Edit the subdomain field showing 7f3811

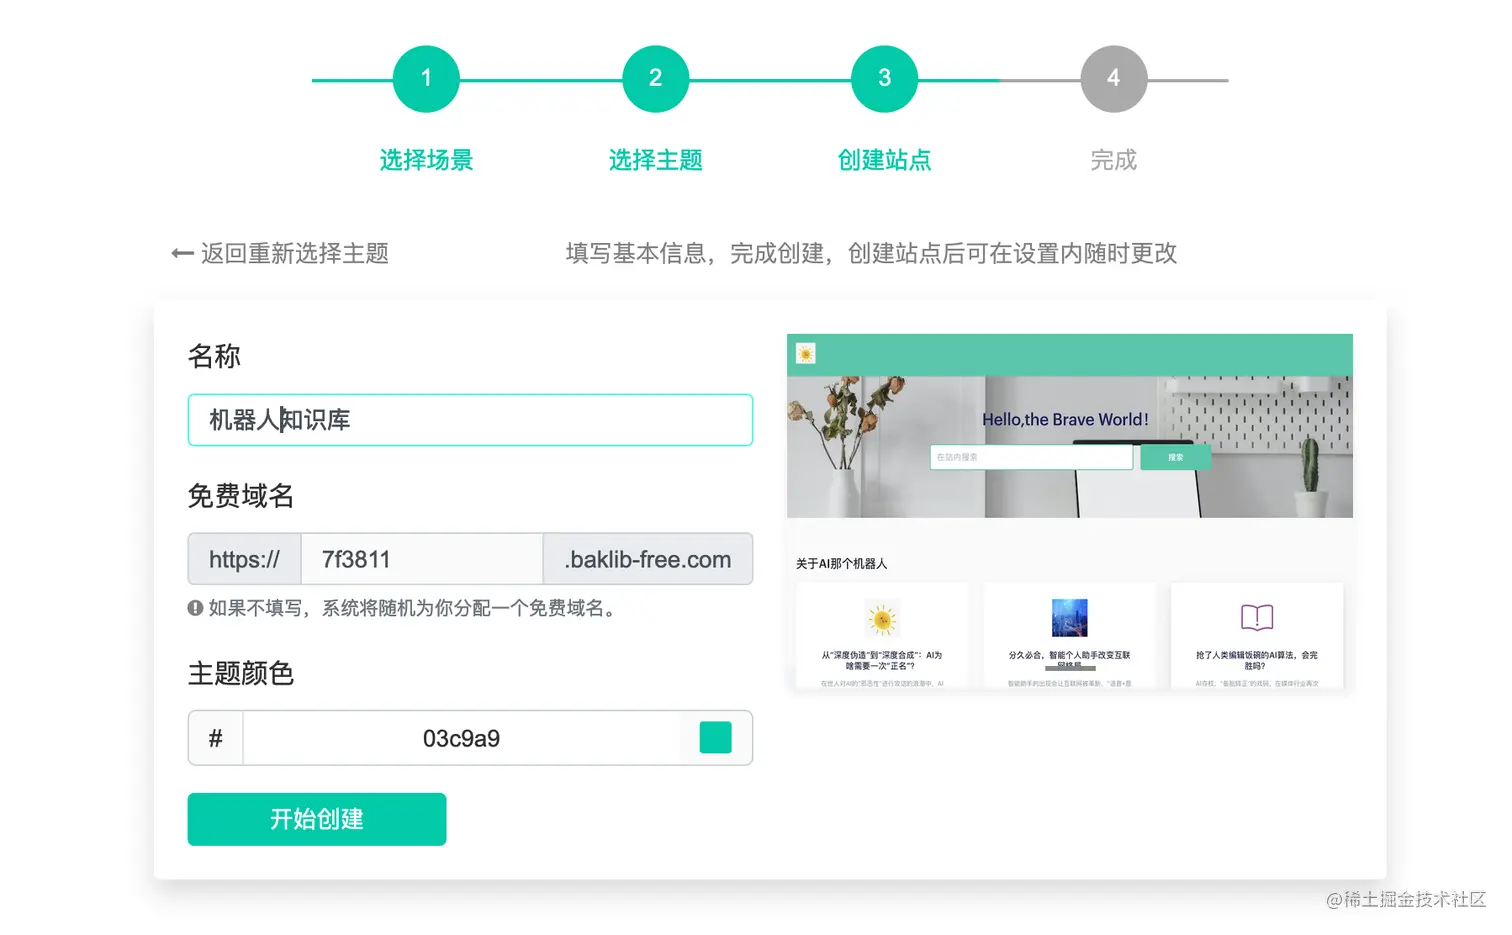click(422, 559)
